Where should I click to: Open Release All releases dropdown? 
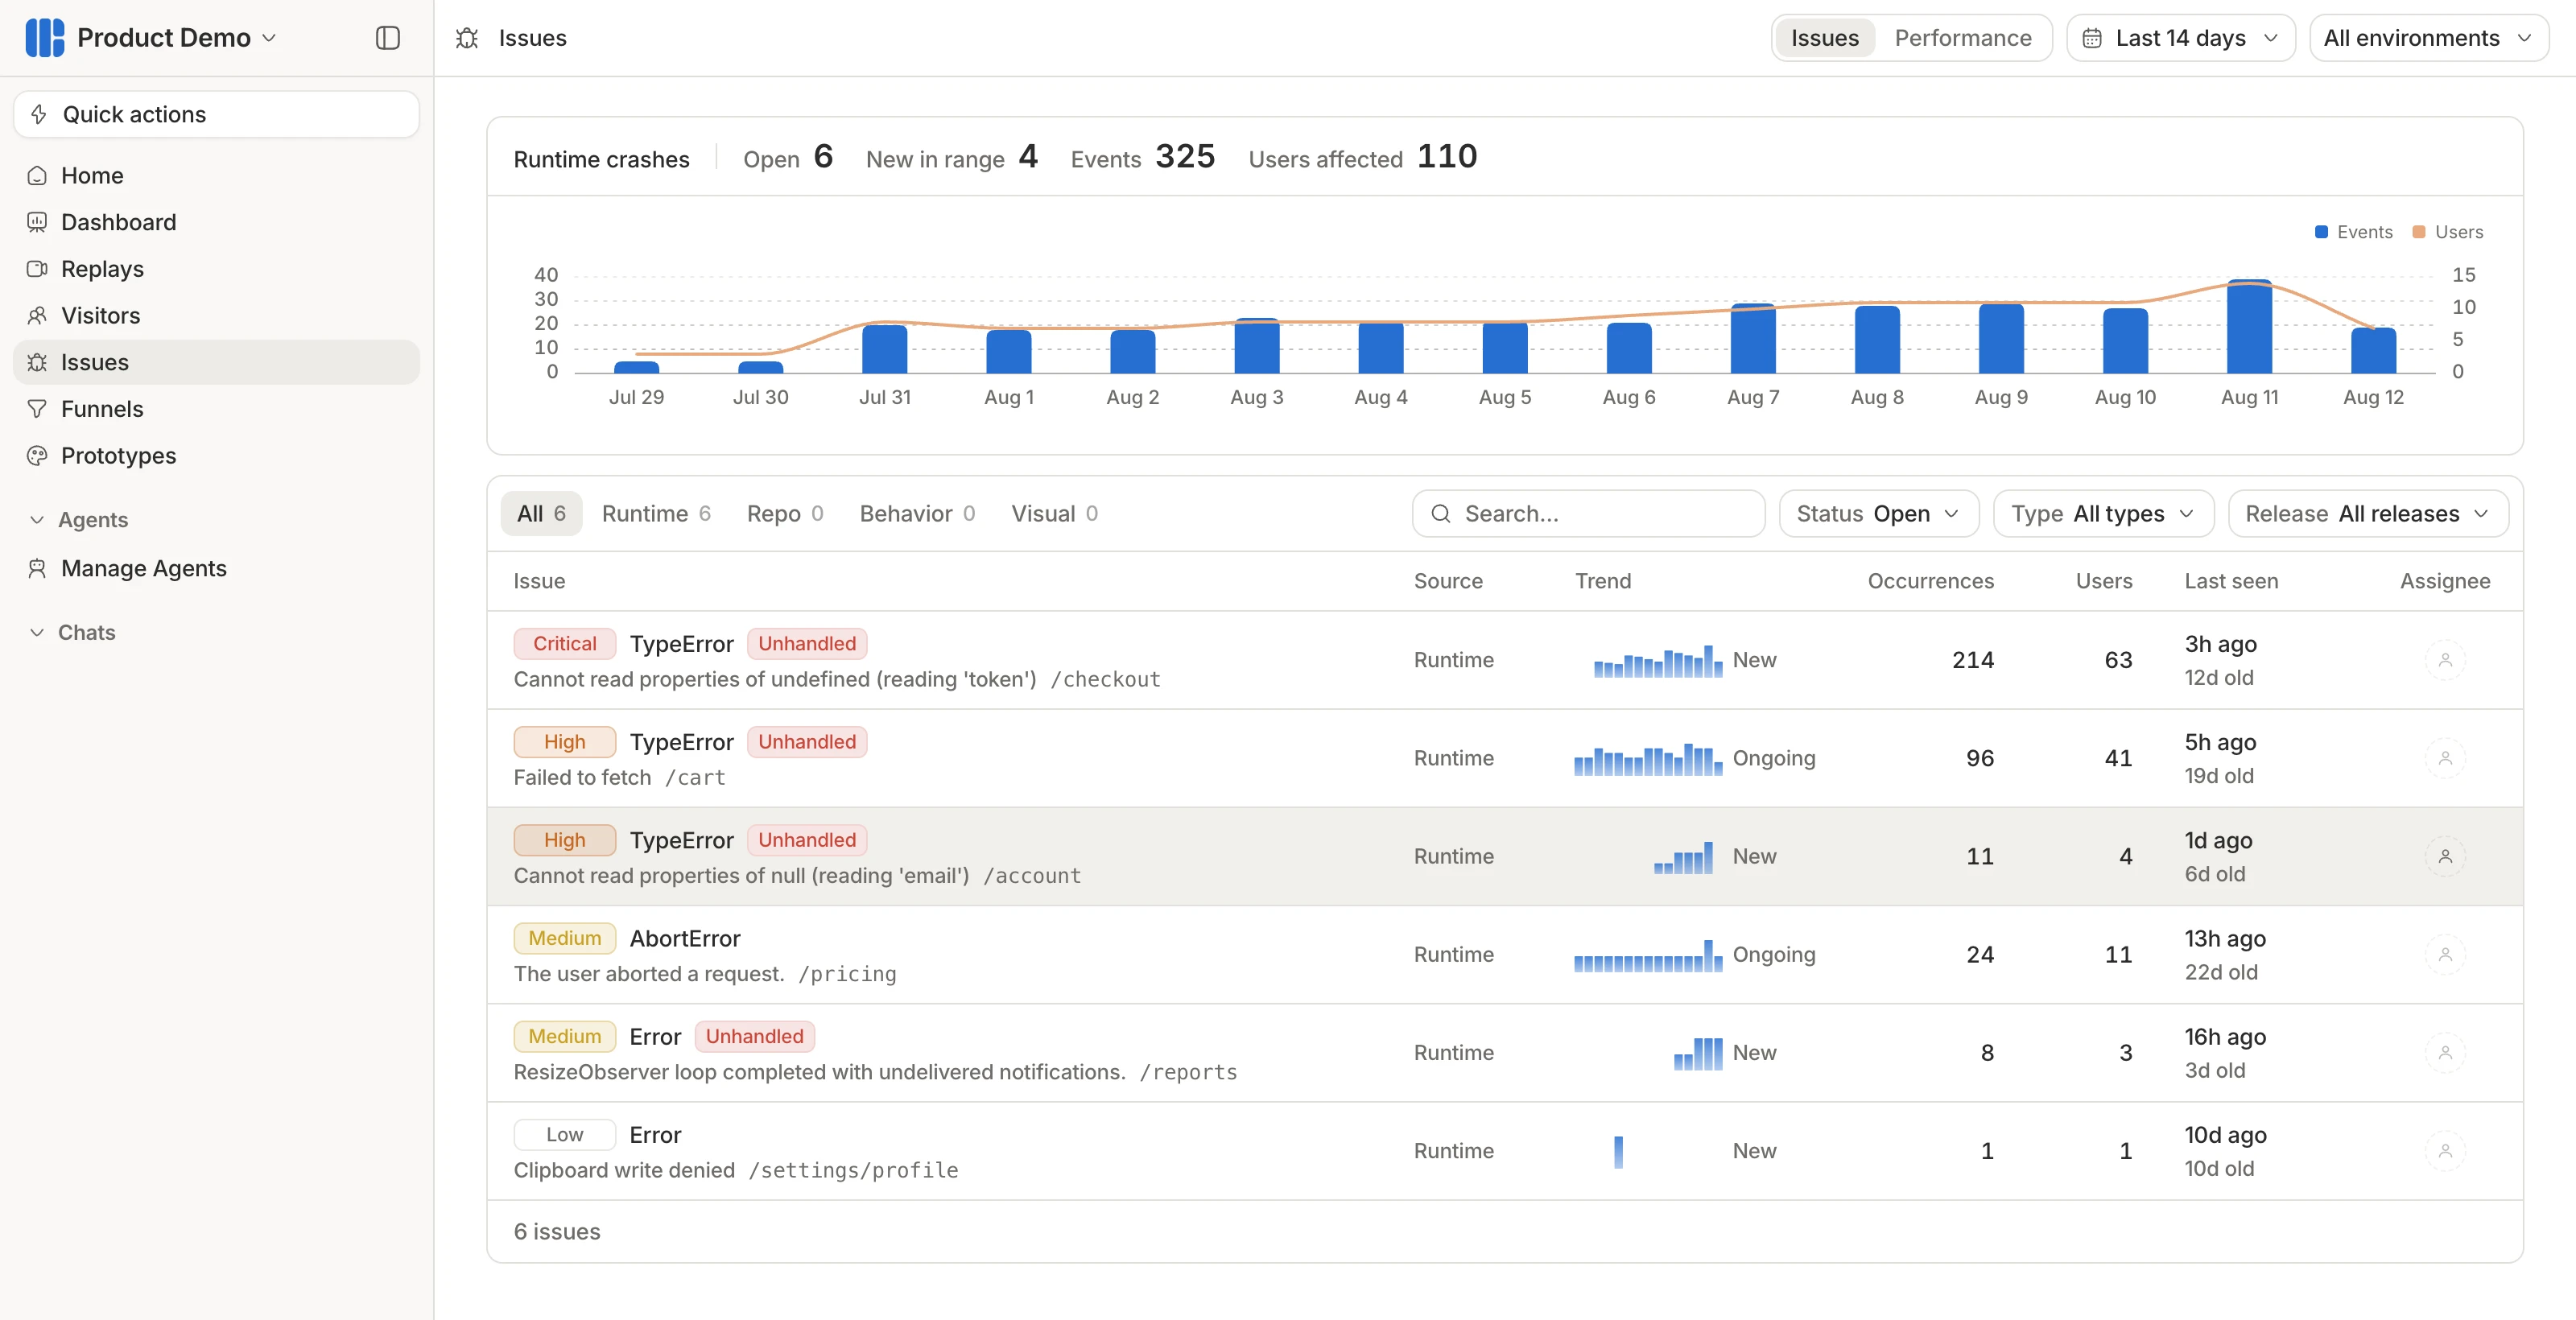tap(2368, 513)
